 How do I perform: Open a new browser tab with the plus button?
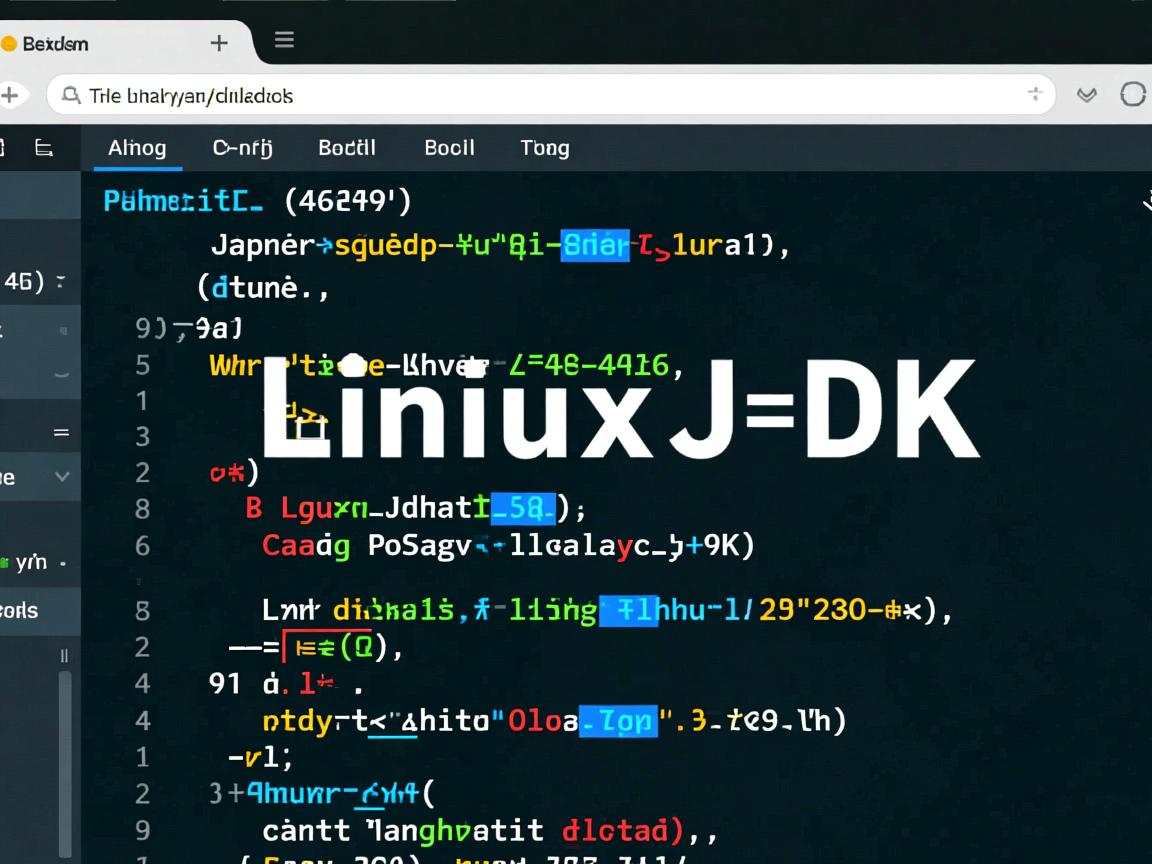click(x=218, y=41)
